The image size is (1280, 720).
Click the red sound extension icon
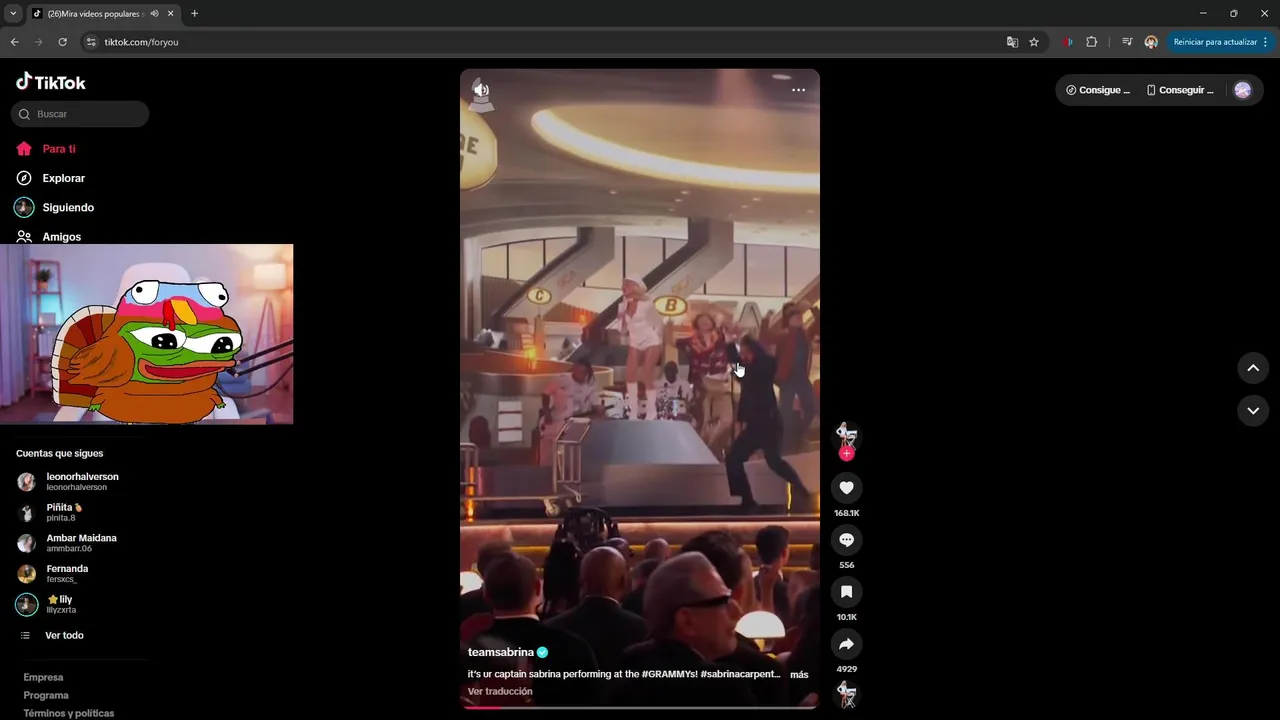[x=1067, y=42]
